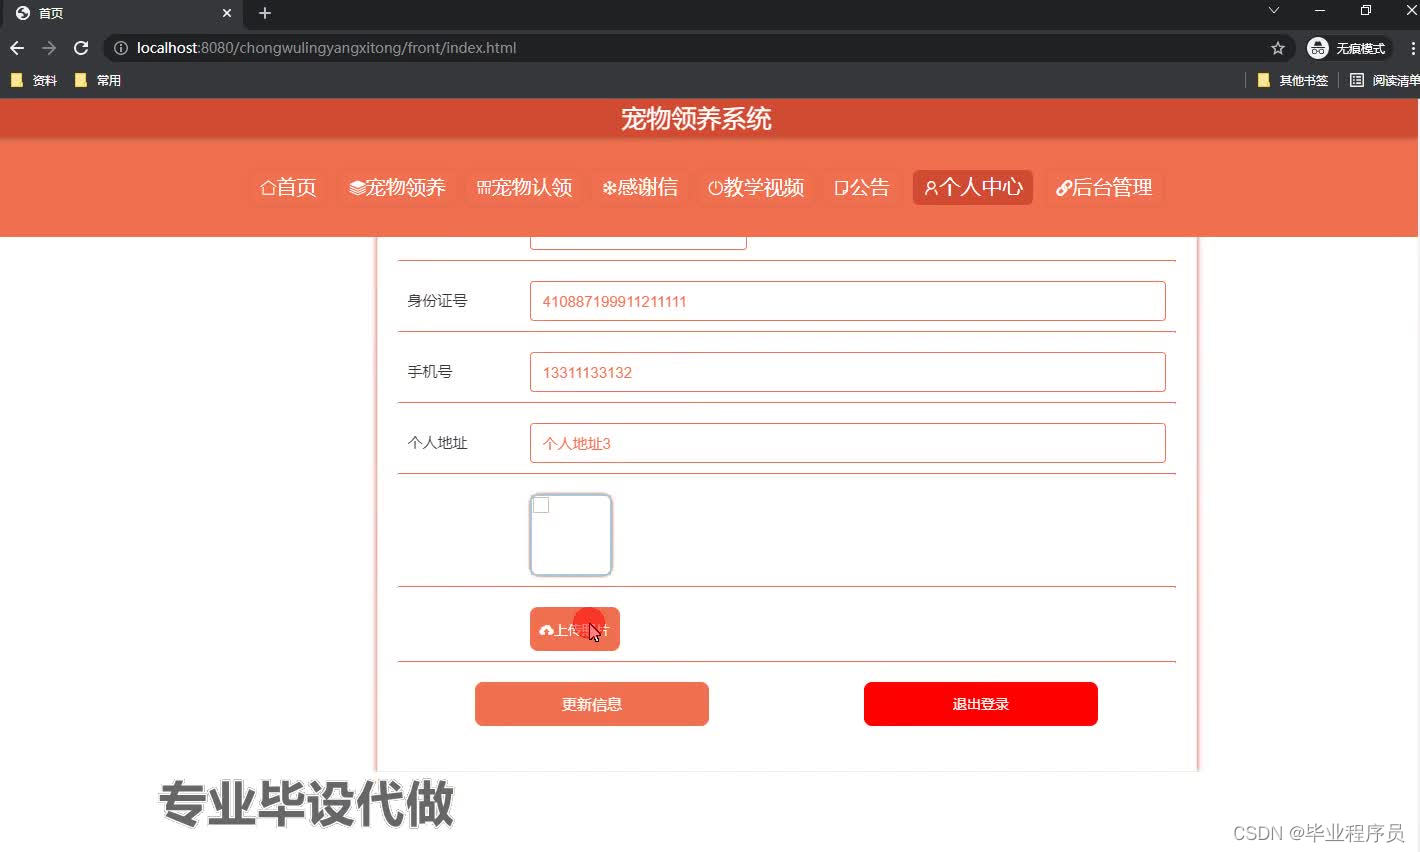Click the 手机号 input field

point(847,372)
